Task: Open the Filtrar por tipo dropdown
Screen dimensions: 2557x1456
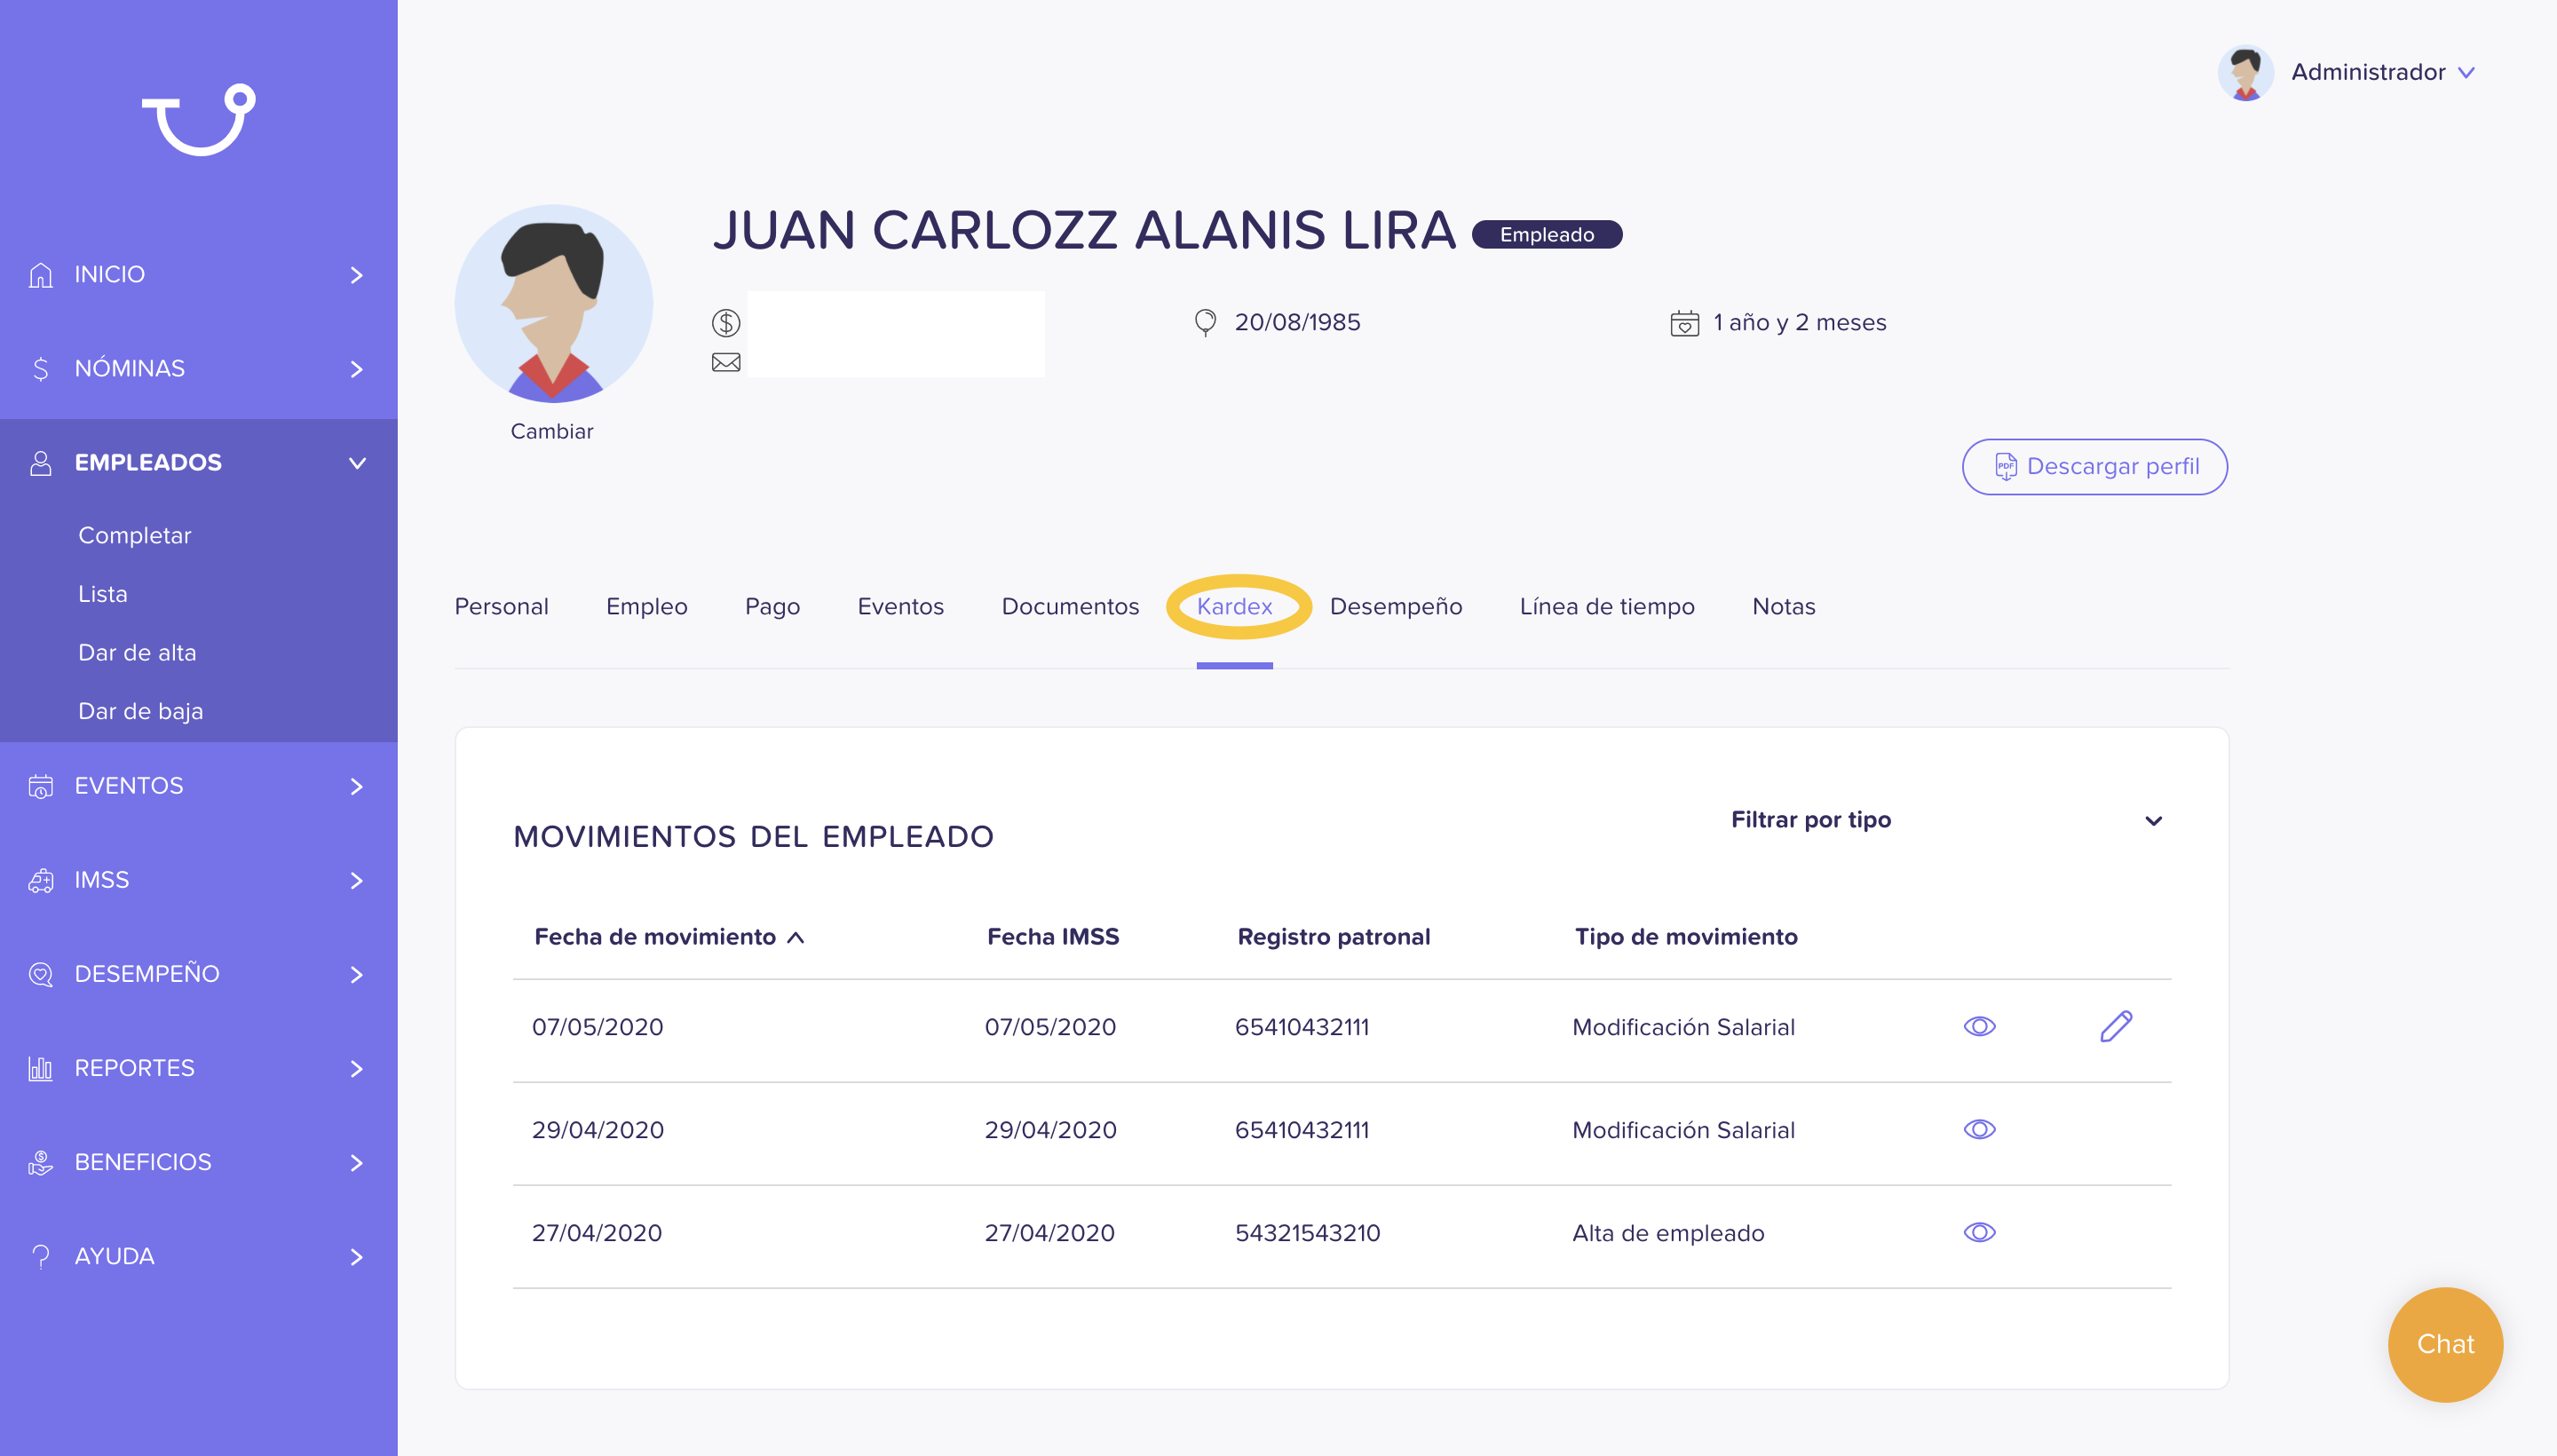Action: coord(1948,820)
